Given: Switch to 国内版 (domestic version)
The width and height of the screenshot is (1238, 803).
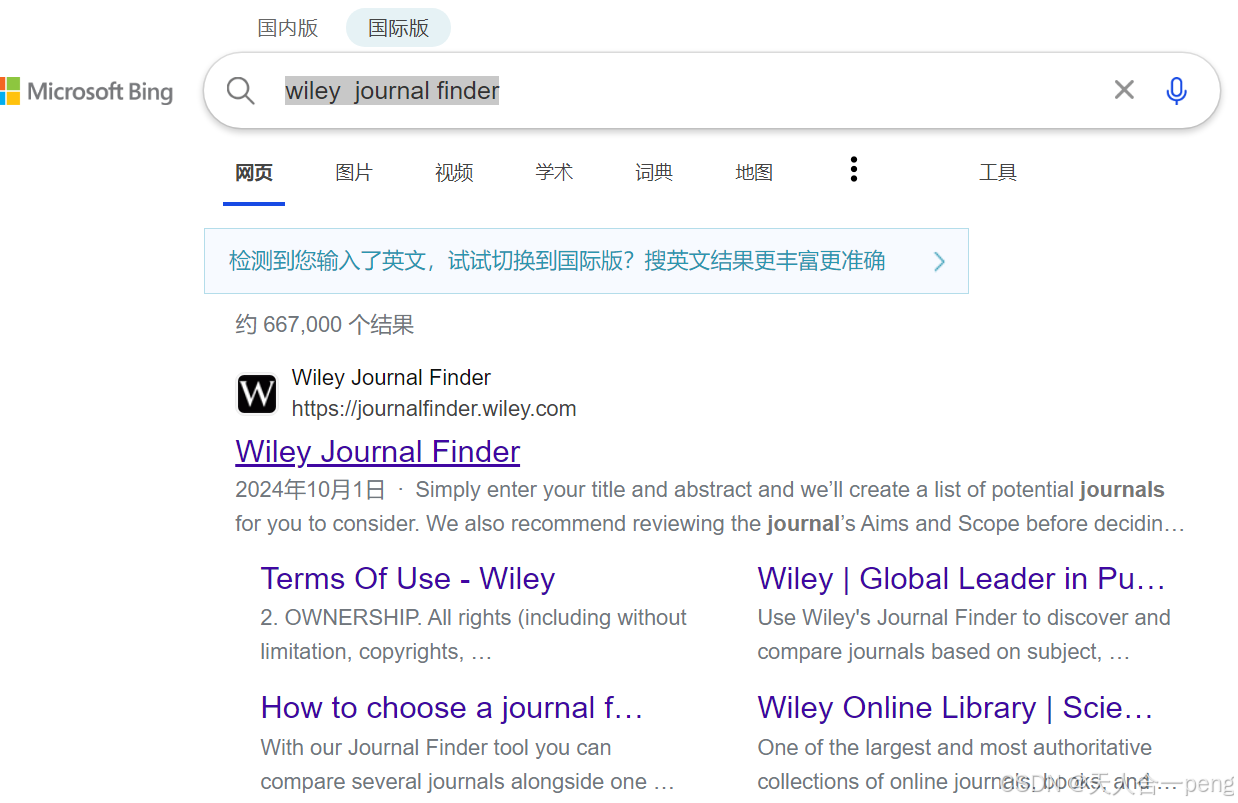Looking at the screenshot, I should [x=287, y=27].
